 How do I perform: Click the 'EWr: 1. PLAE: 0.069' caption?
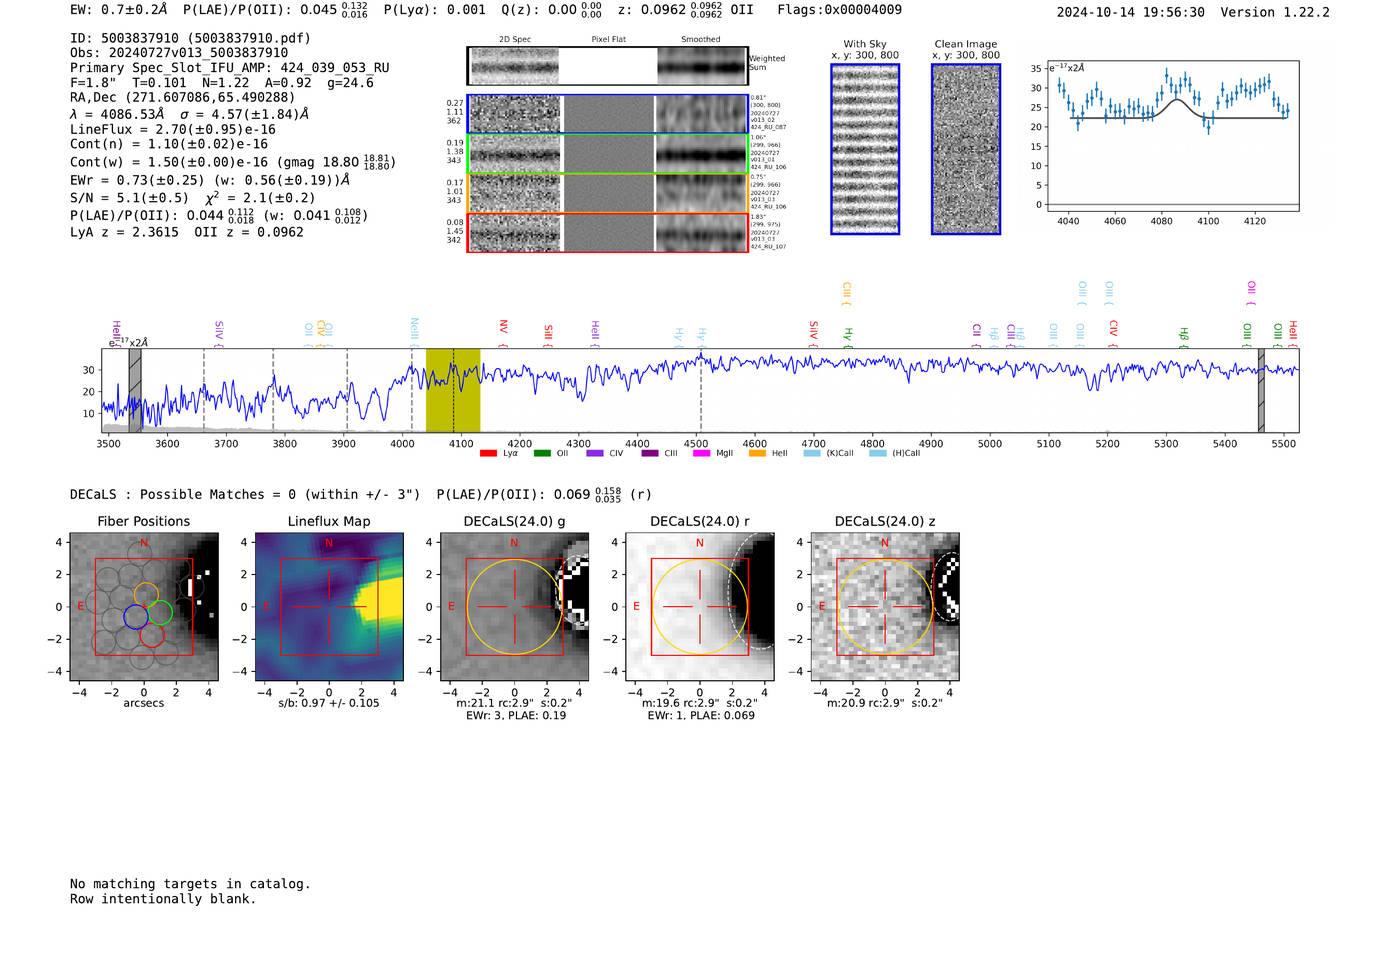701,715
